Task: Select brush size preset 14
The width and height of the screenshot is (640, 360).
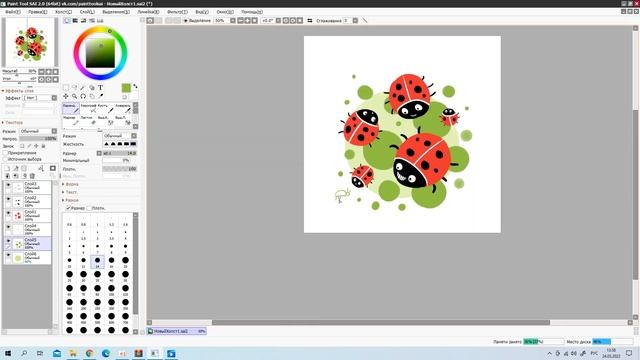Action: point(97,262)
